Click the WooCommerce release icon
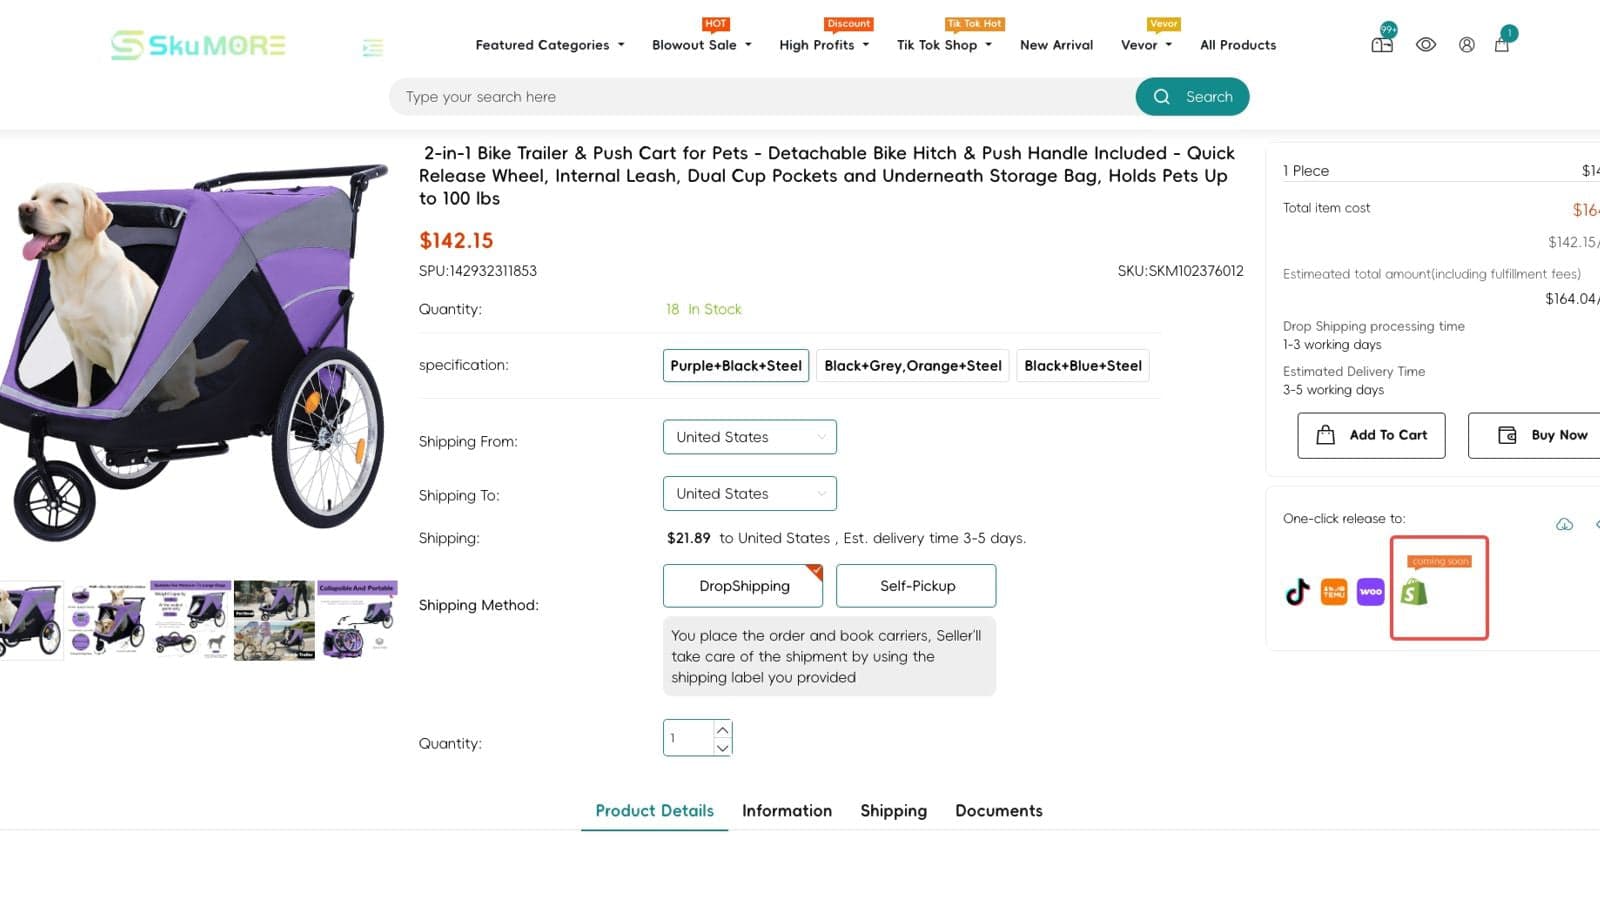 1371,592
